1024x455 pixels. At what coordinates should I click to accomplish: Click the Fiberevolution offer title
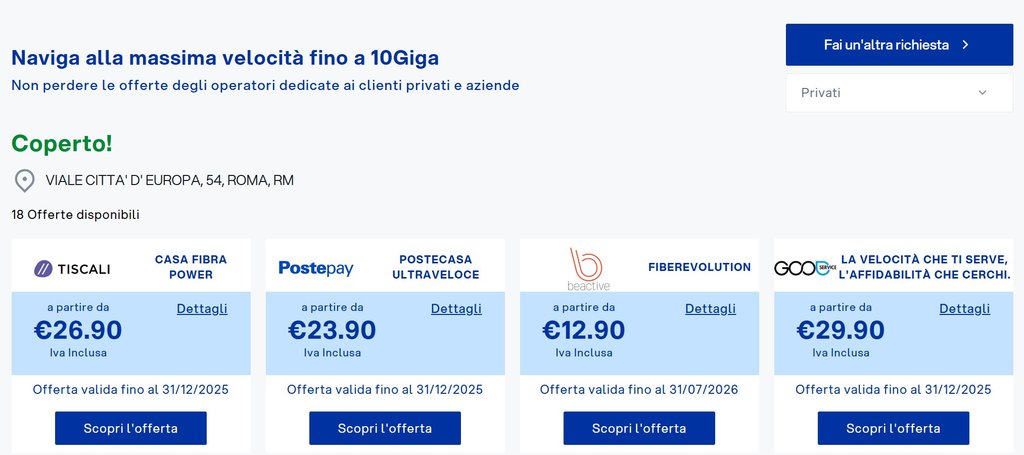[x=699, y=267]
